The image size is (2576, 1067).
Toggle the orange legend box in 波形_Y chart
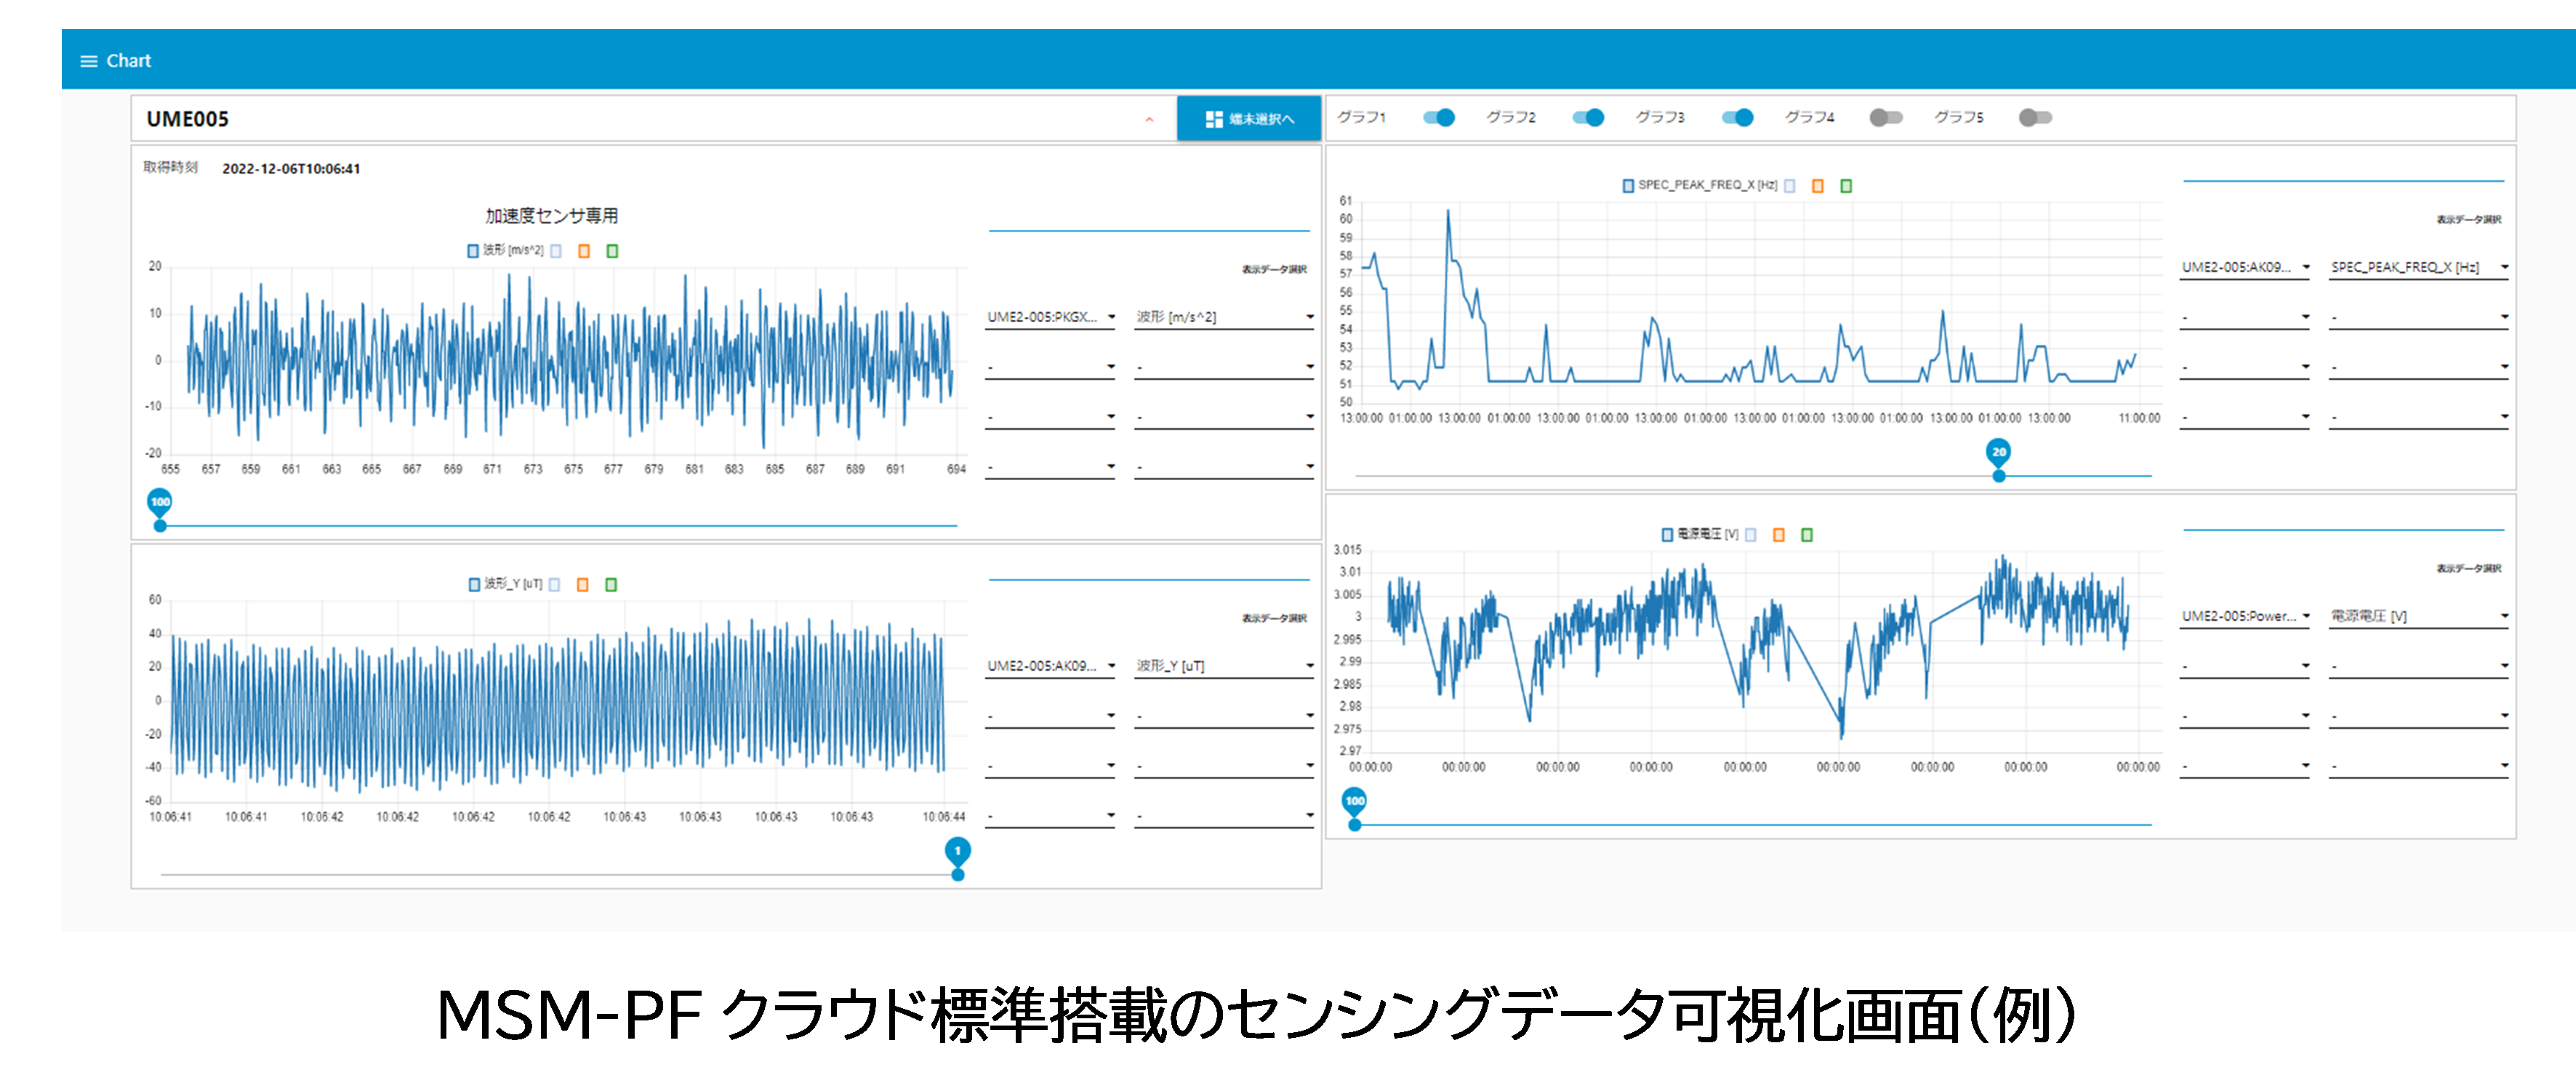click(x=583, y=584)
